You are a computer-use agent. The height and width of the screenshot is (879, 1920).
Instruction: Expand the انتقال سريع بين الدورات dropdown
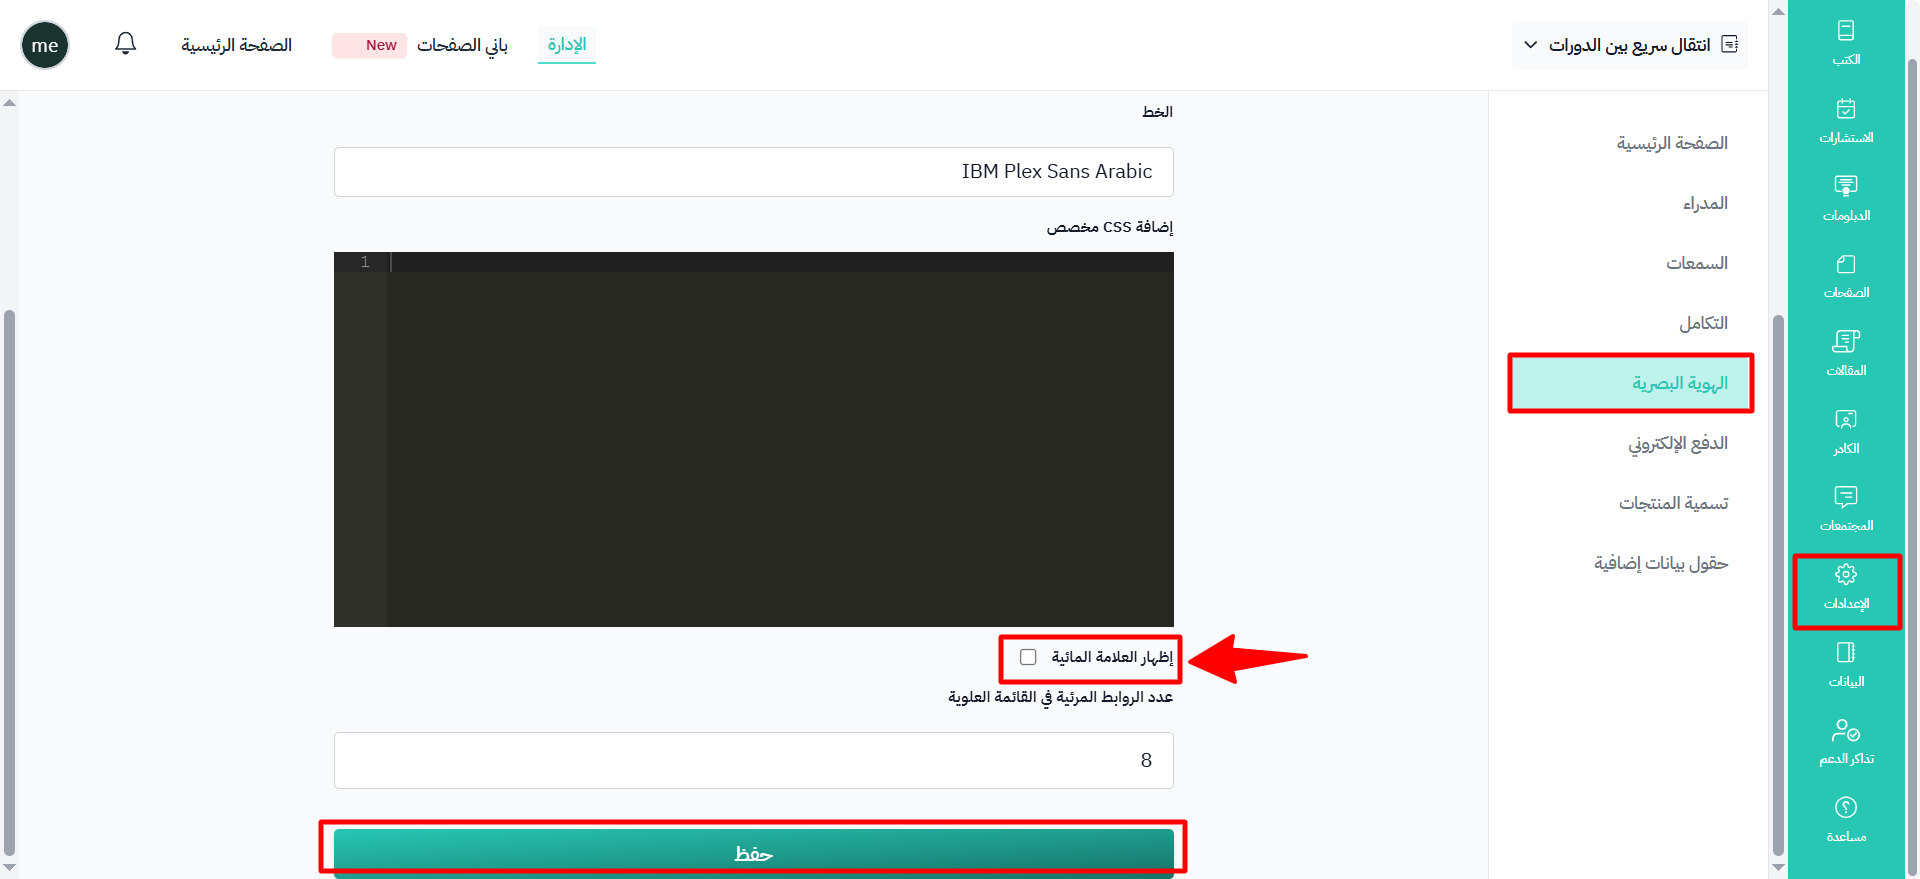pyautogui.click(x=1629, y=45)
